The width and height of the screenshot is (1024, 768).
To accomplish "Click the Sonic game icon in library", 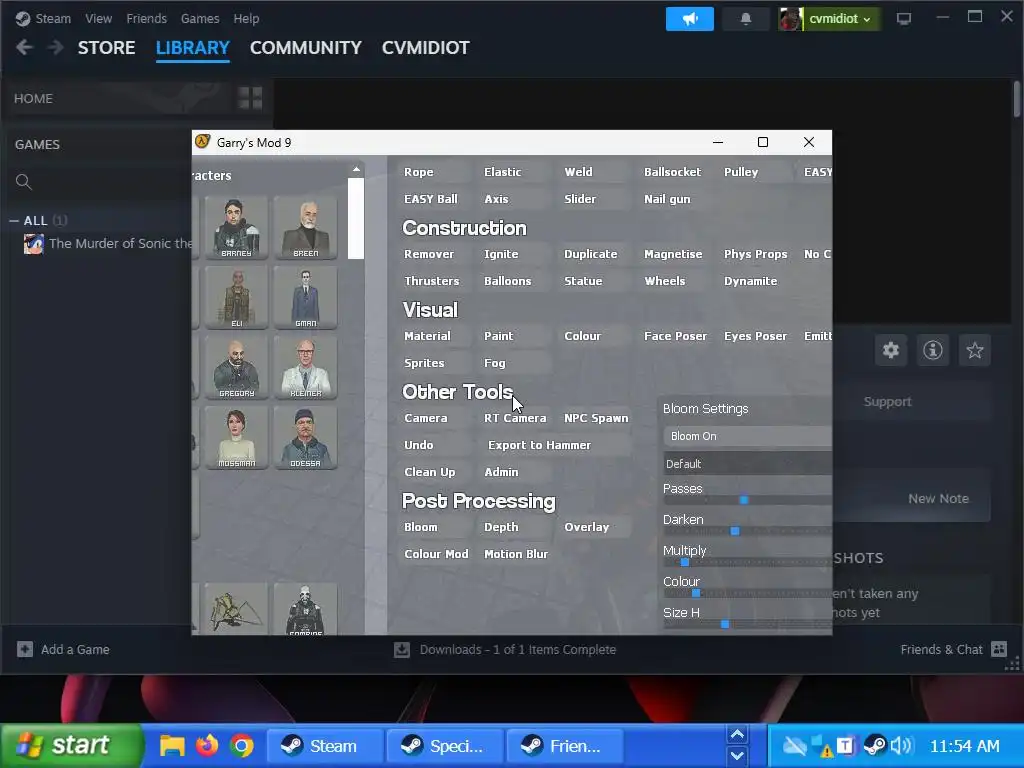I will pyautogui.click(x=34, y=244).
